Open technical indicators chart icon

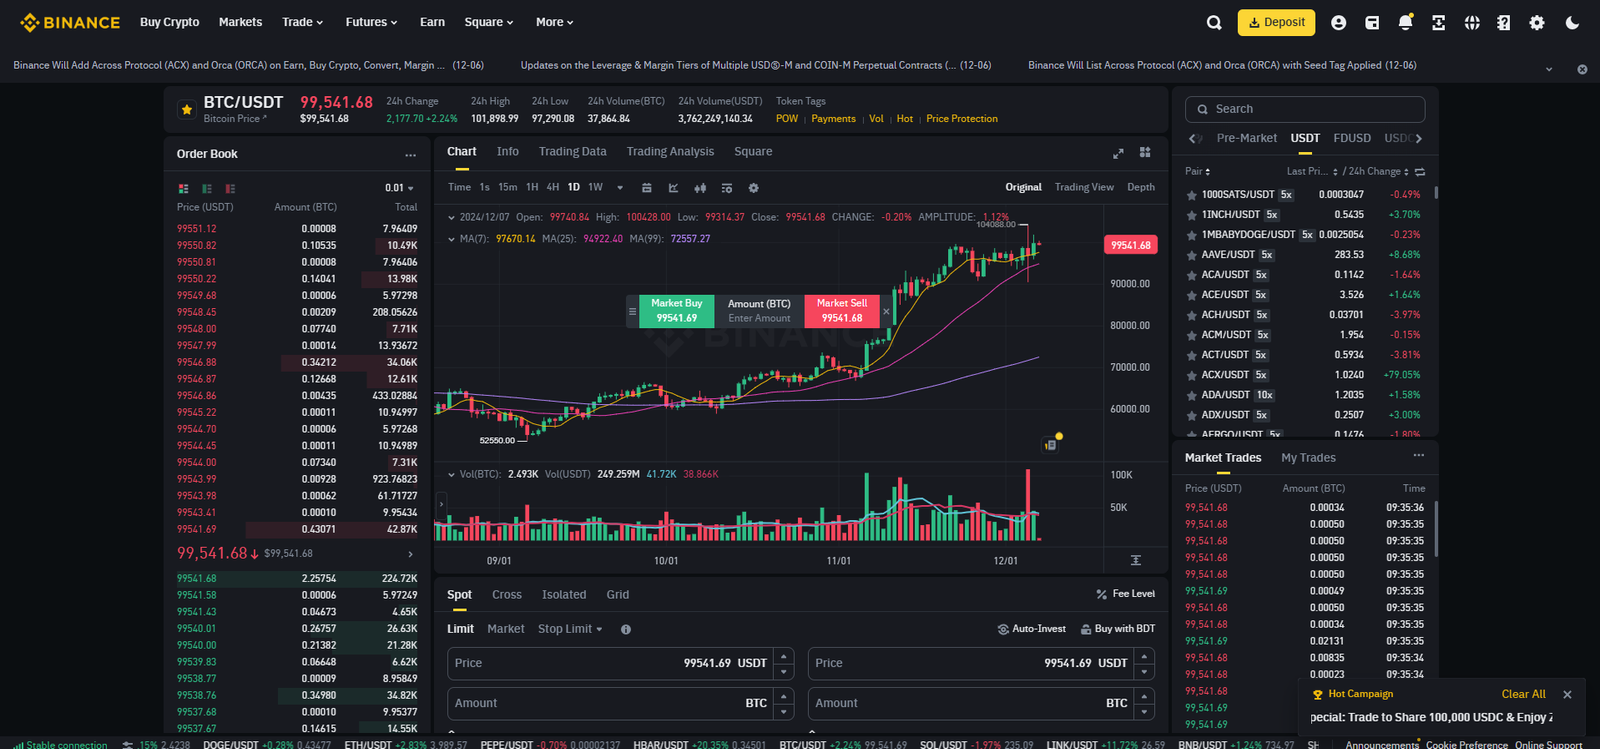click(673, 188)
